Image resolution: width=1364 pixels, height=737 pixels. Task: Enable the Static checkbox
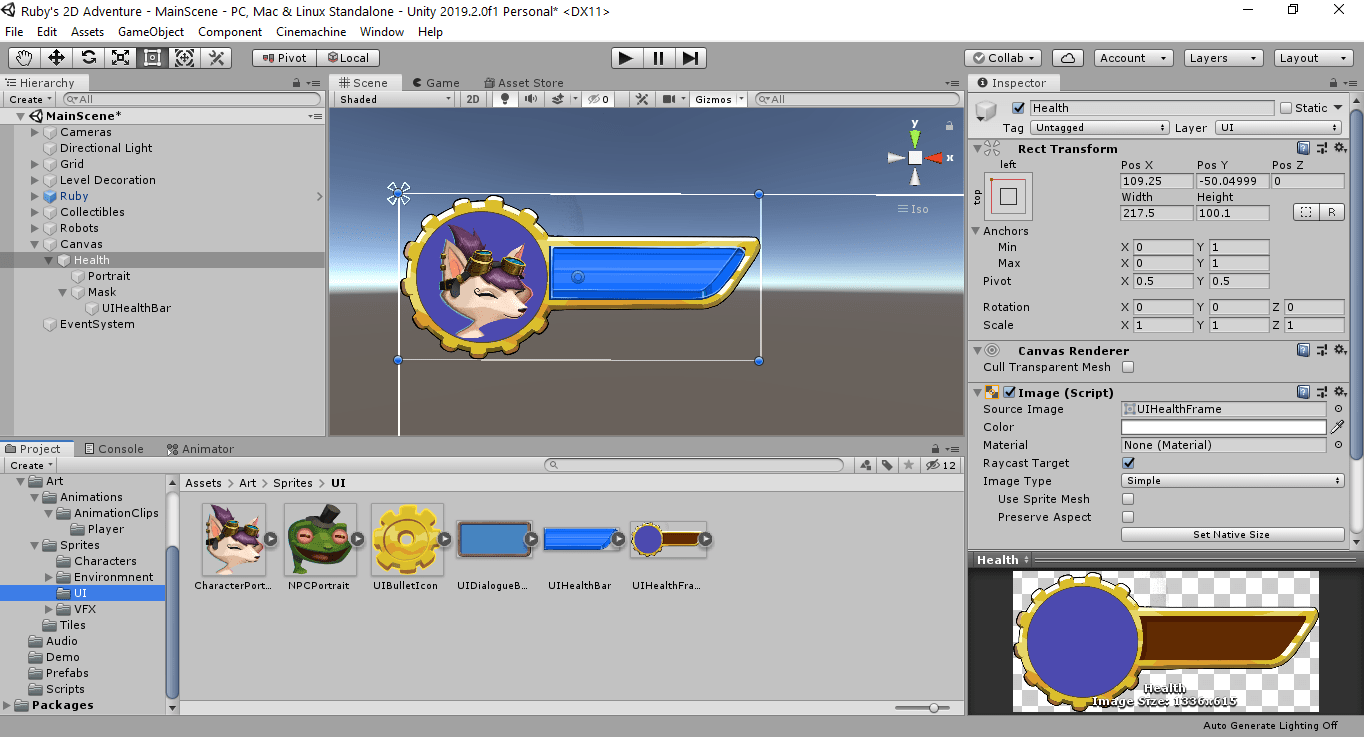click(1285, 108)
